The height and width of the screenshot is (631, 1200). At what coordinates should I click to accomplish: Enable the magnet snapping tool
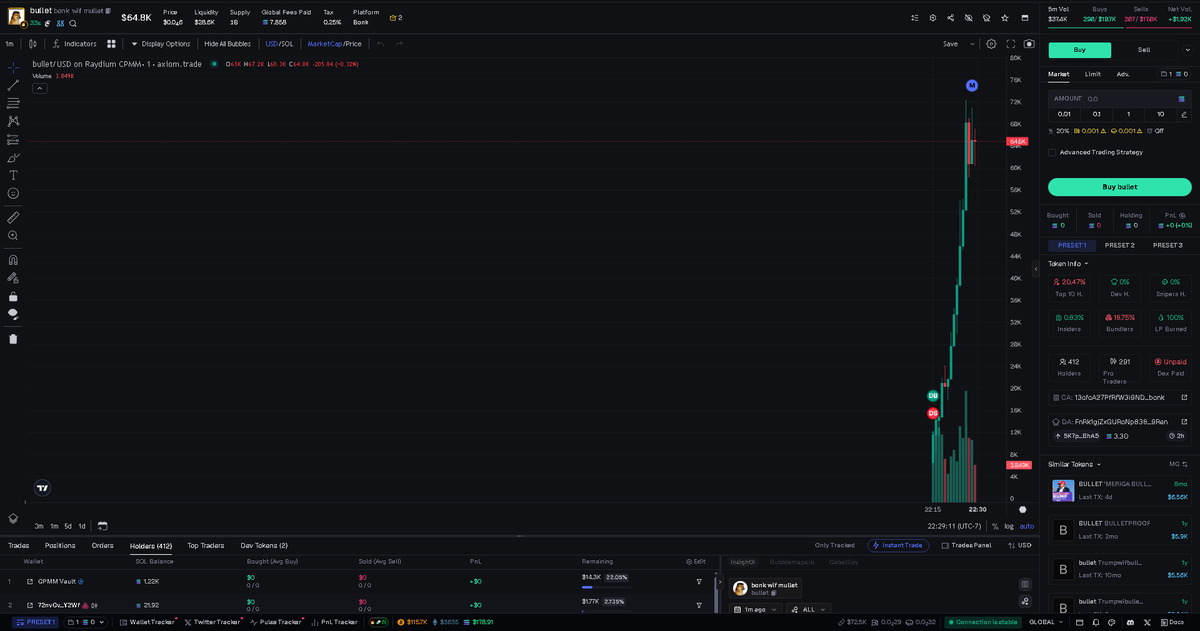point(13,260)
